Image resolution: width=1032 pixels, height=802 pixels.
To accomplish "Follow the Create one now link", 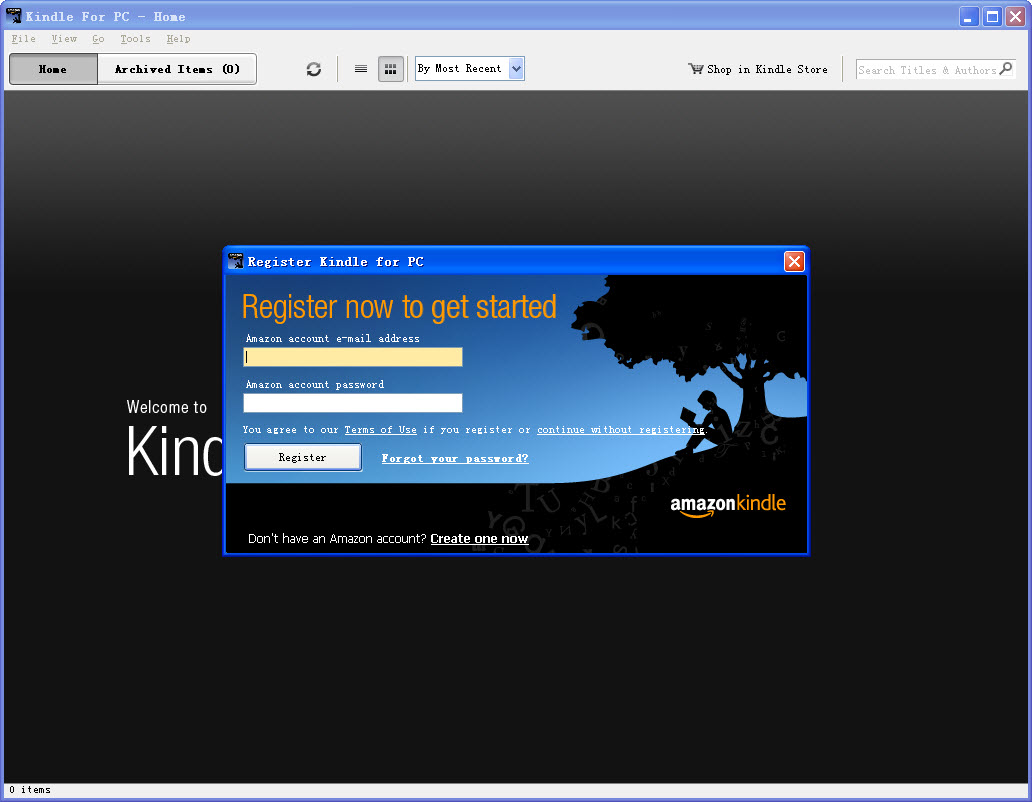I will tap(479, 539).
